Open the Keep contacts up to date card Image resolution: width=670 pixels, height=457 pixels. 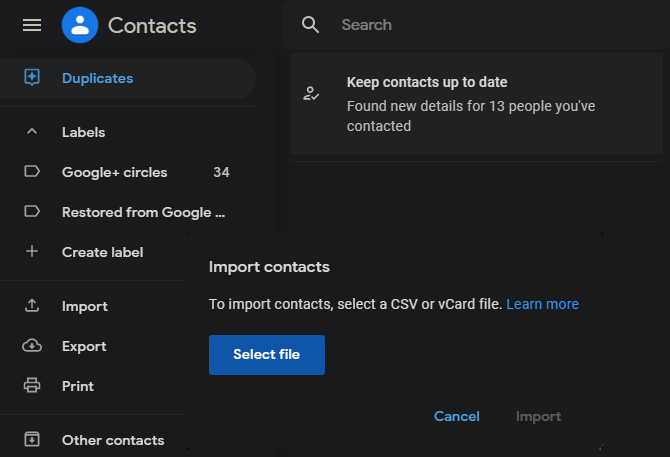coord(477,104)
